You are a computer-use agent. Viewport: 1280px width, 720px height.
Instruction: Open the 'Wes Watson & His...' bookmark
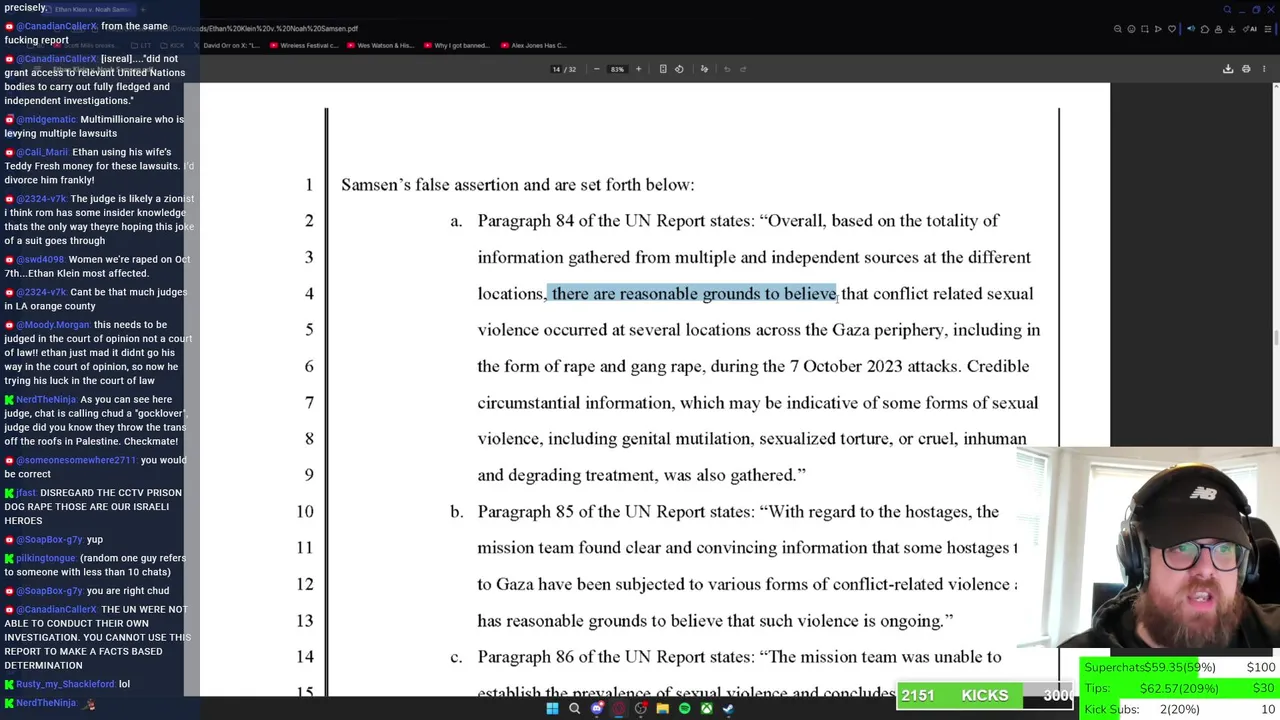pyautogui.click(x=380, y=45)
